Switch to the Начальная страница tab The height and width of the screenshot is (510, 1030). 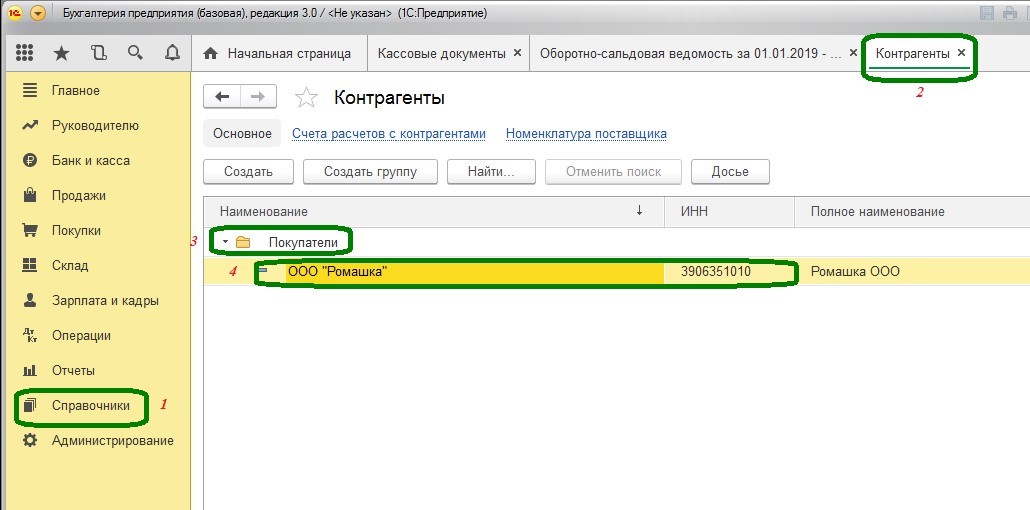[277, 54]
